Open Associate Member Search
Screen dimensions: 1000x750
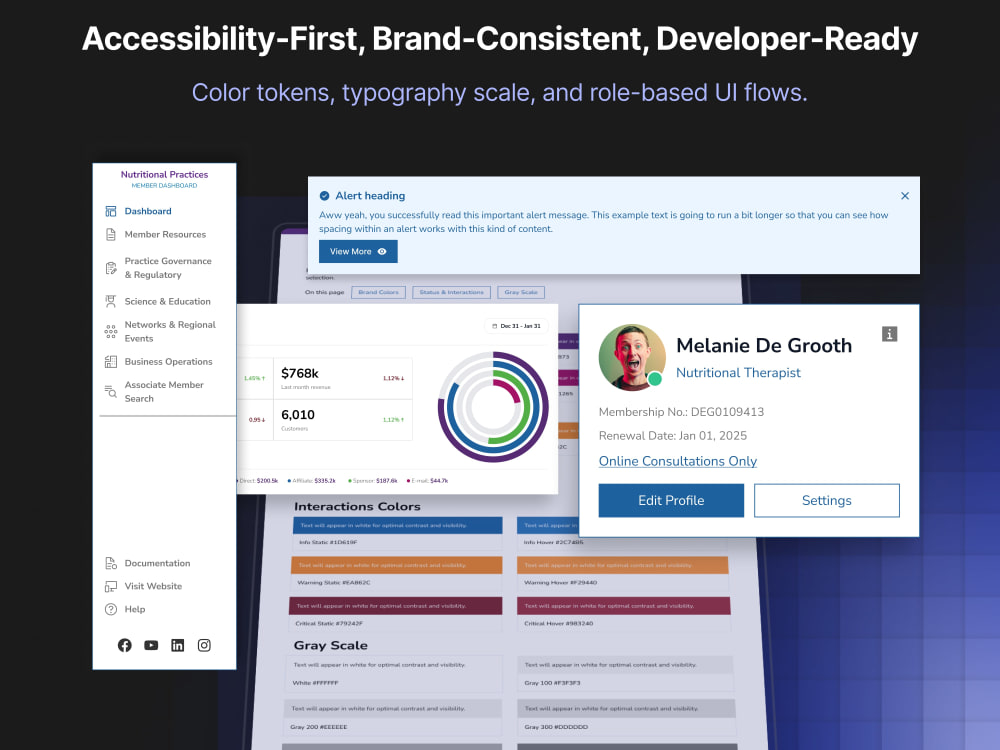tap(164, 392)
